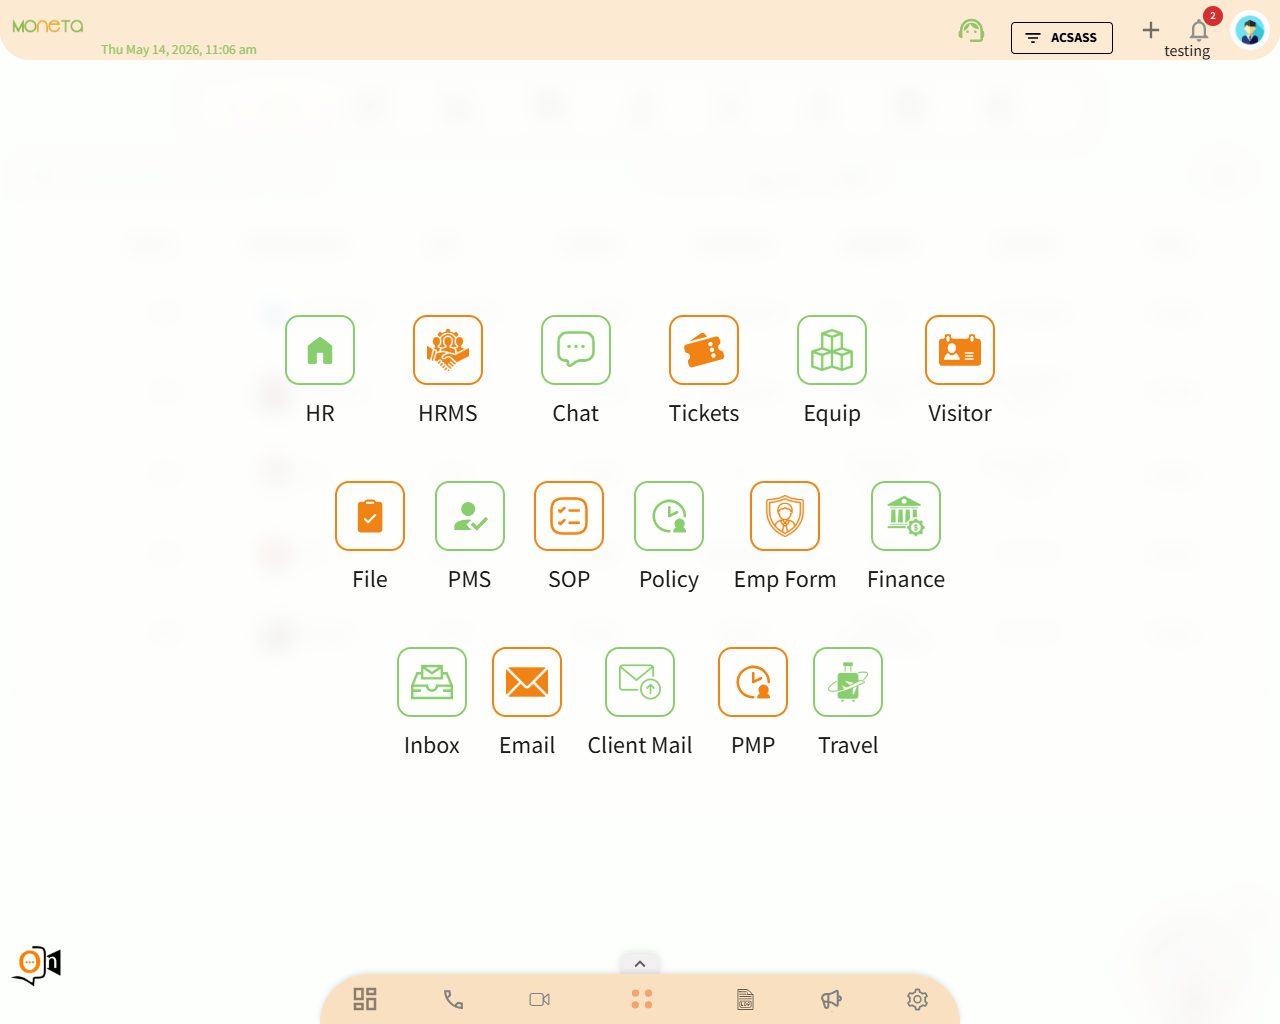Open the Equip cubes icon
1280x1024 pixels.
coord(832,350)
